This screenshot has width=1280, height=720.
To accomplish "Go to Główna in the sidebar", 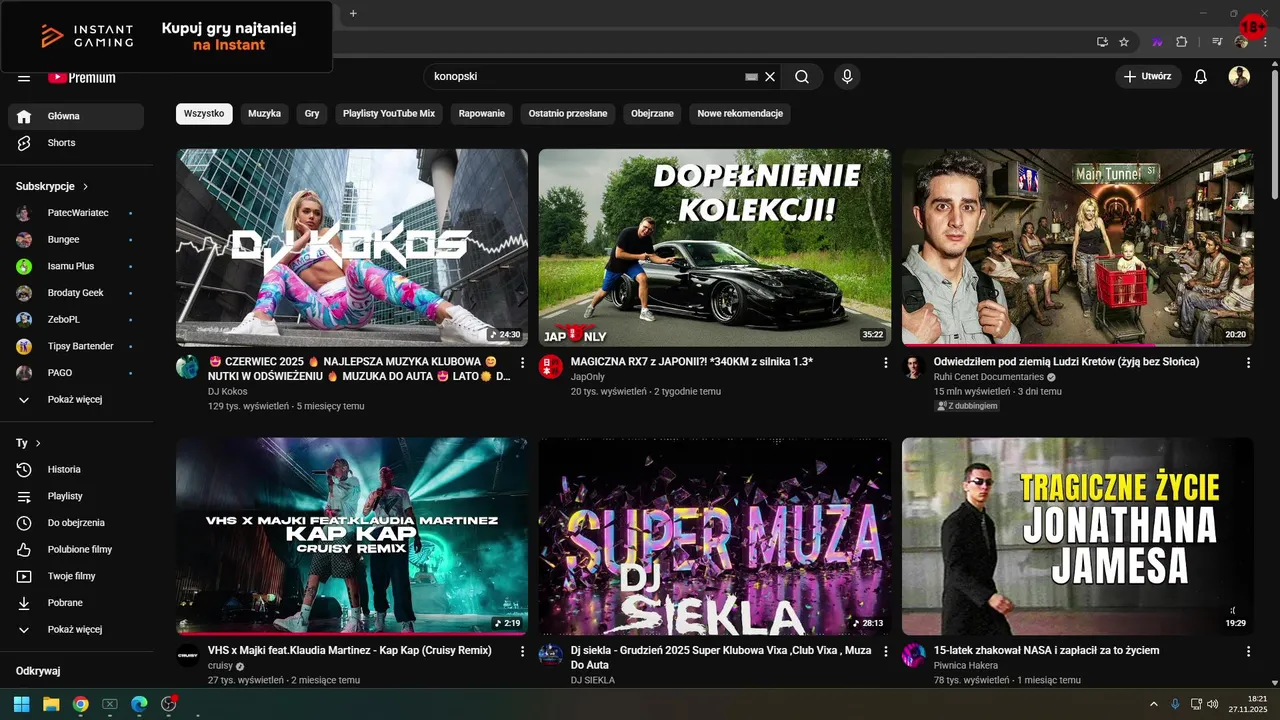I will (x=76, y=116).
